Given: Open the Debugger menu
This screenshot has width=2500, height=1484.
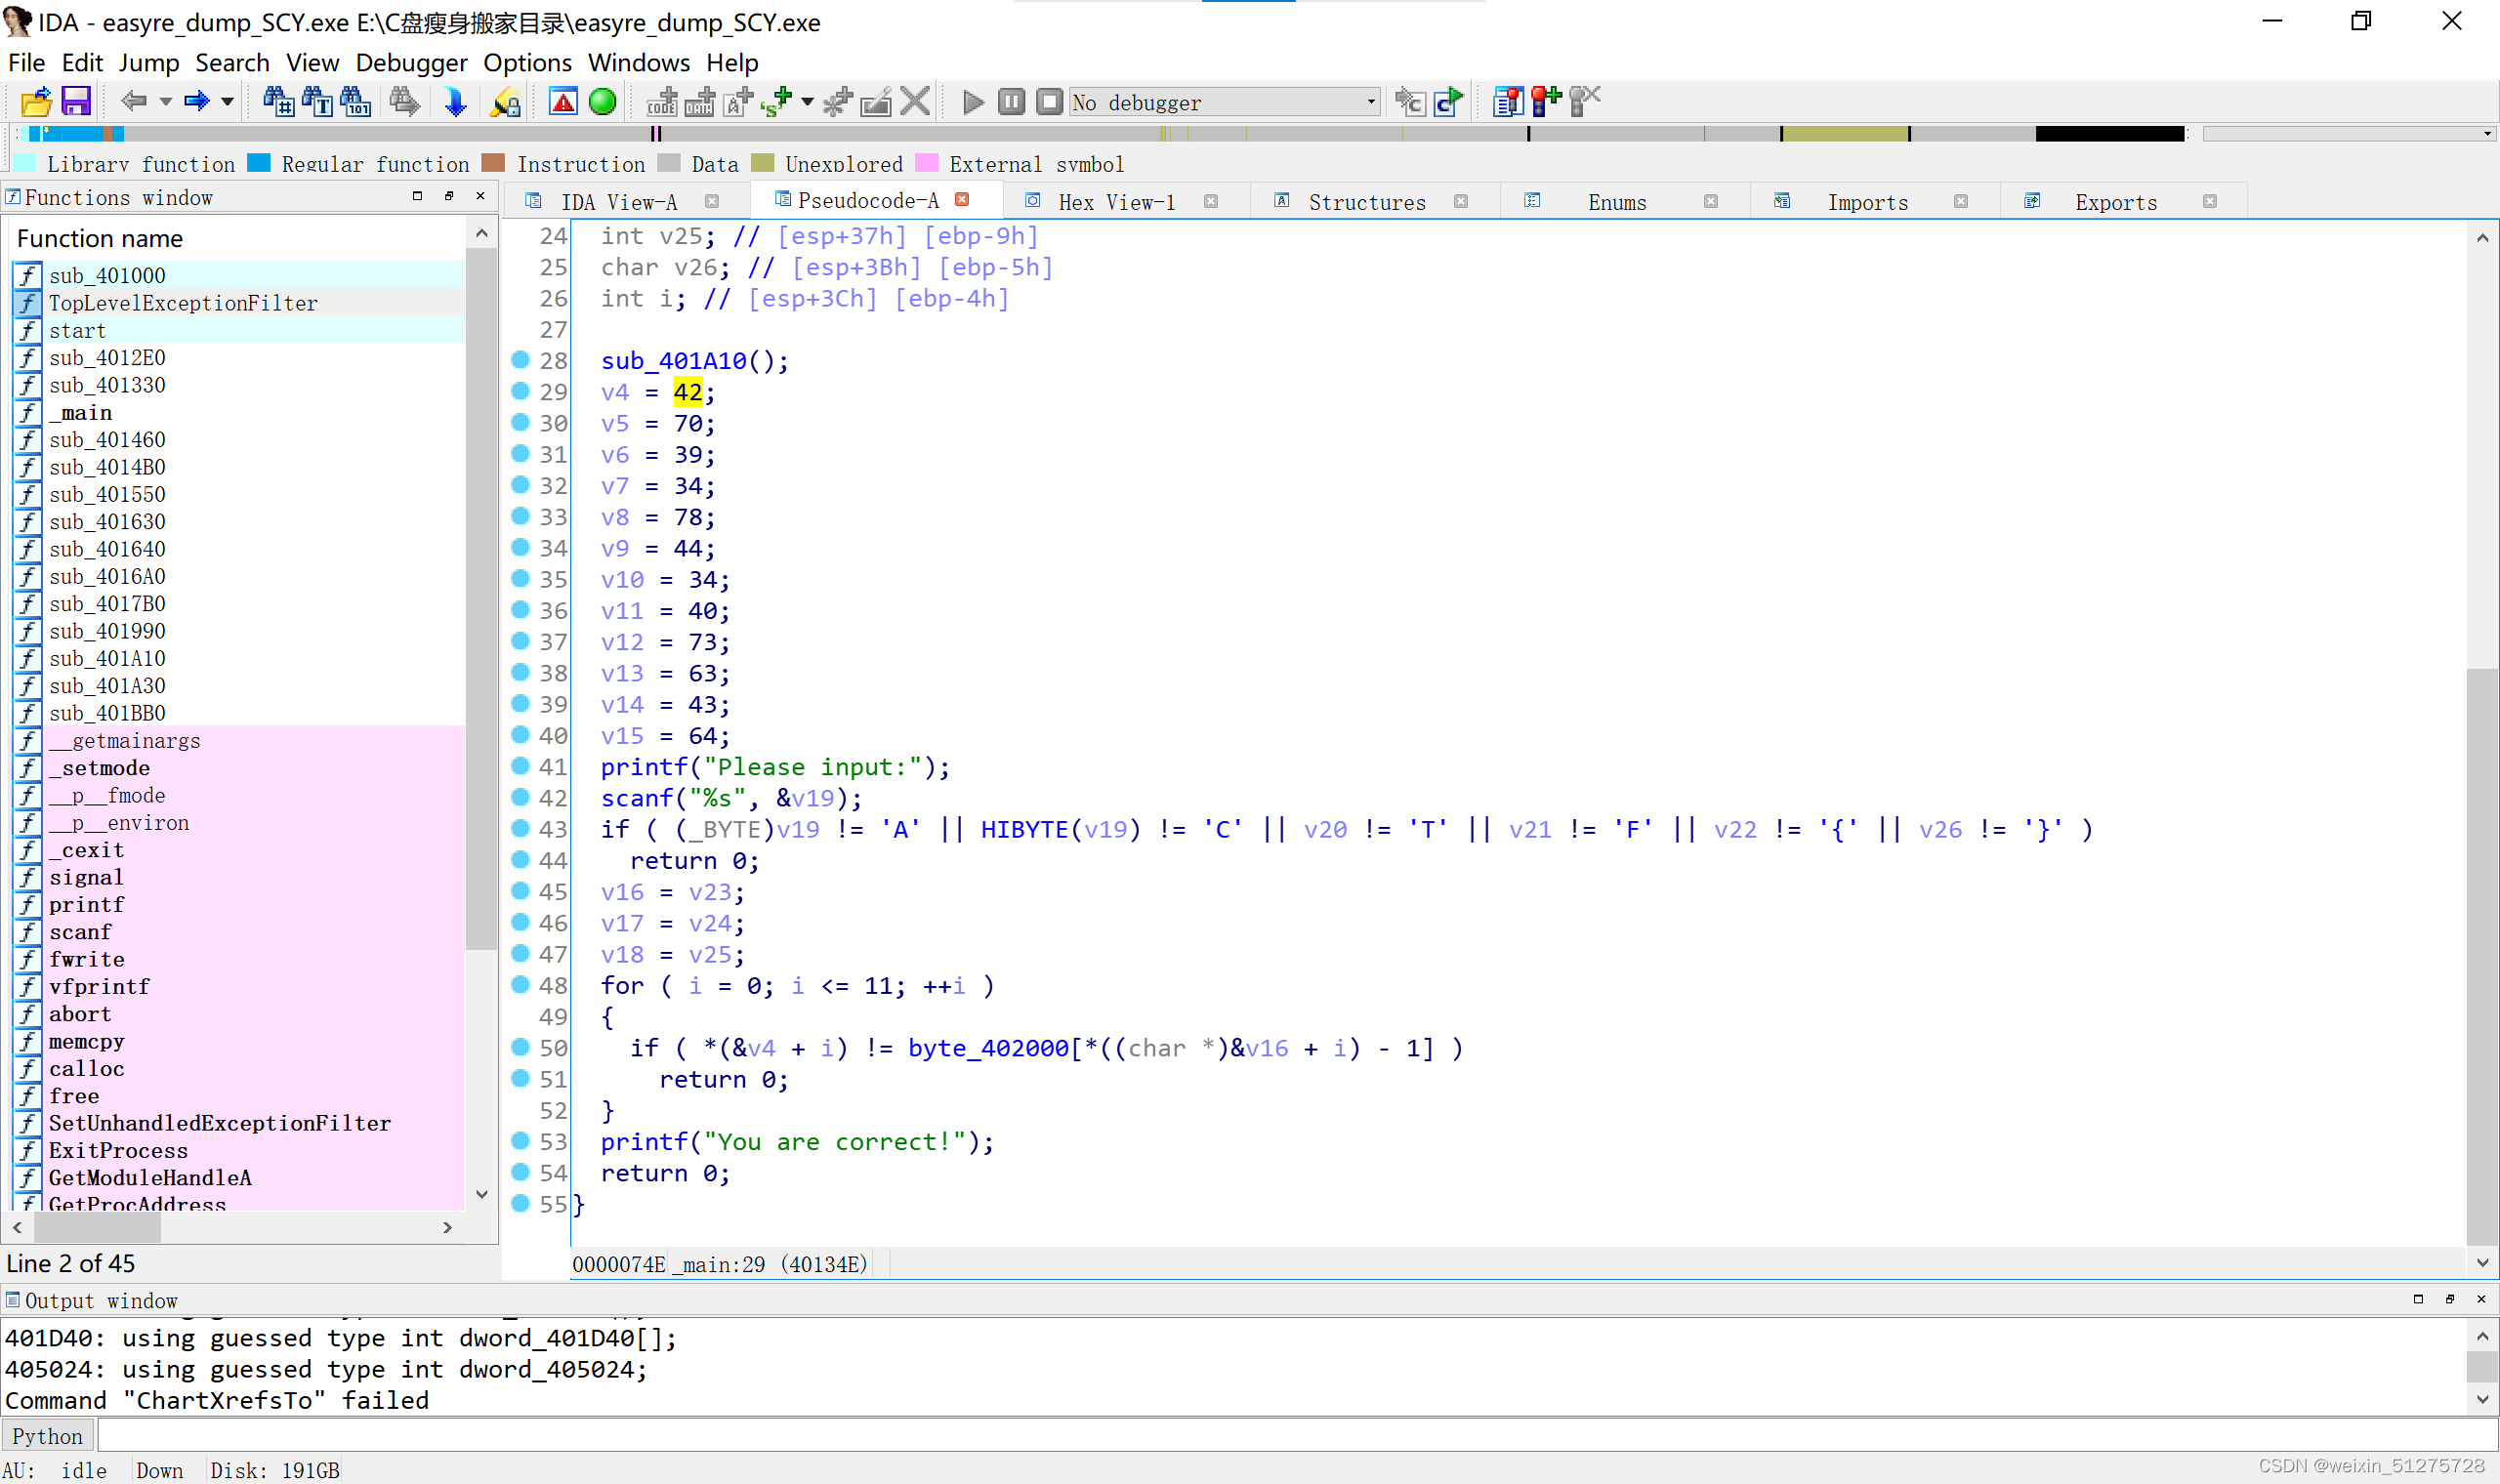Looking at the screenshot, I should pos(411,62).
